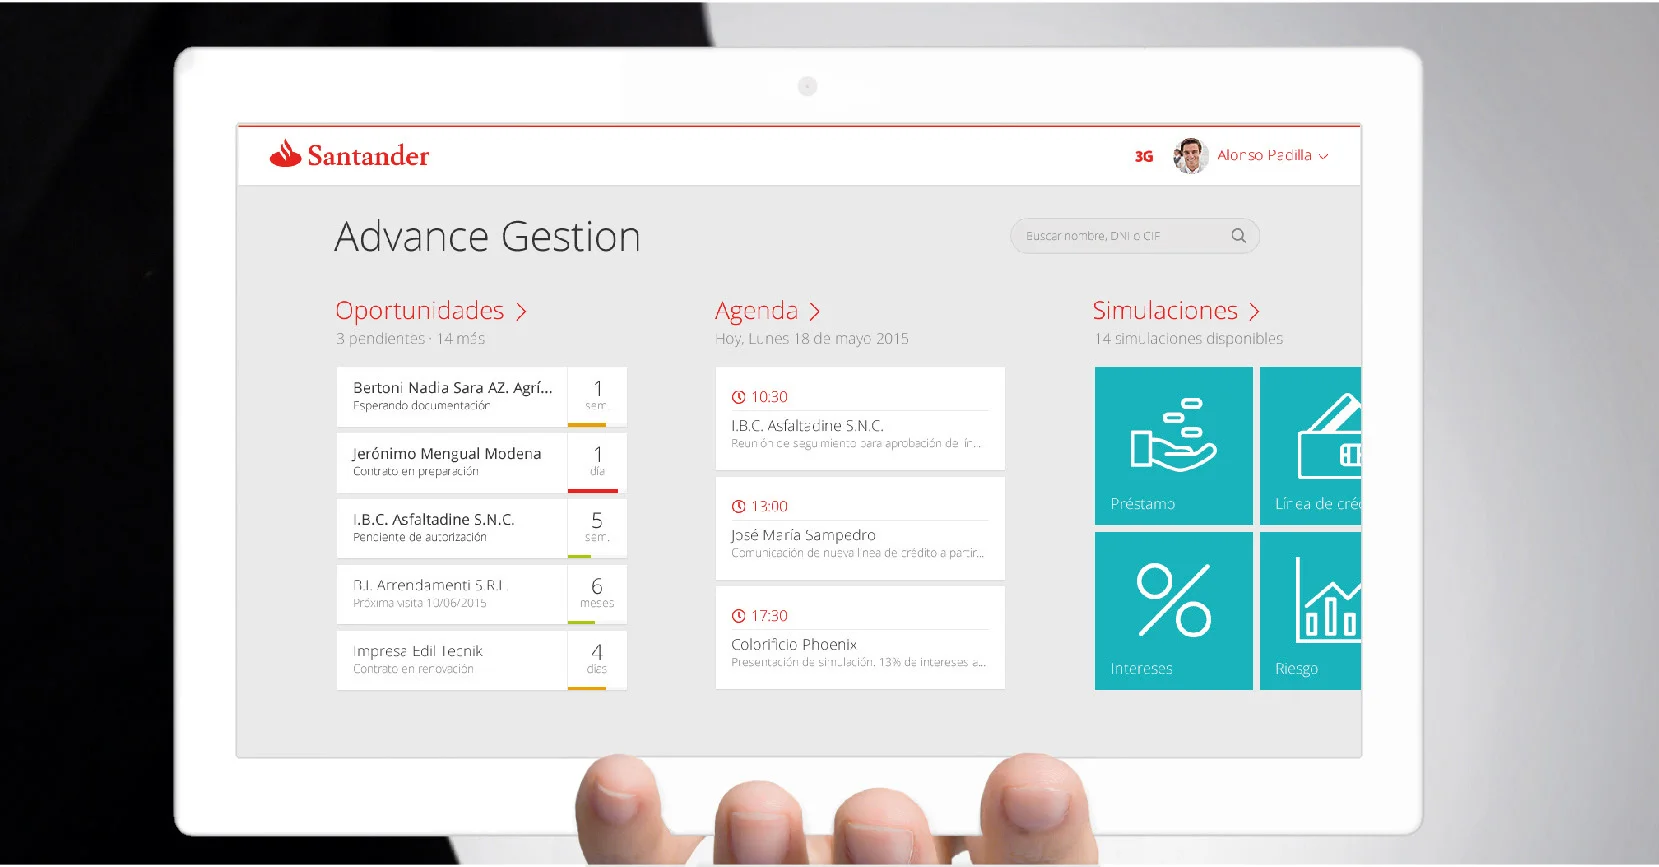1659x867 pixels.
Task: Open the José María Sampedro appointment
Action: (x=860, y=528)
